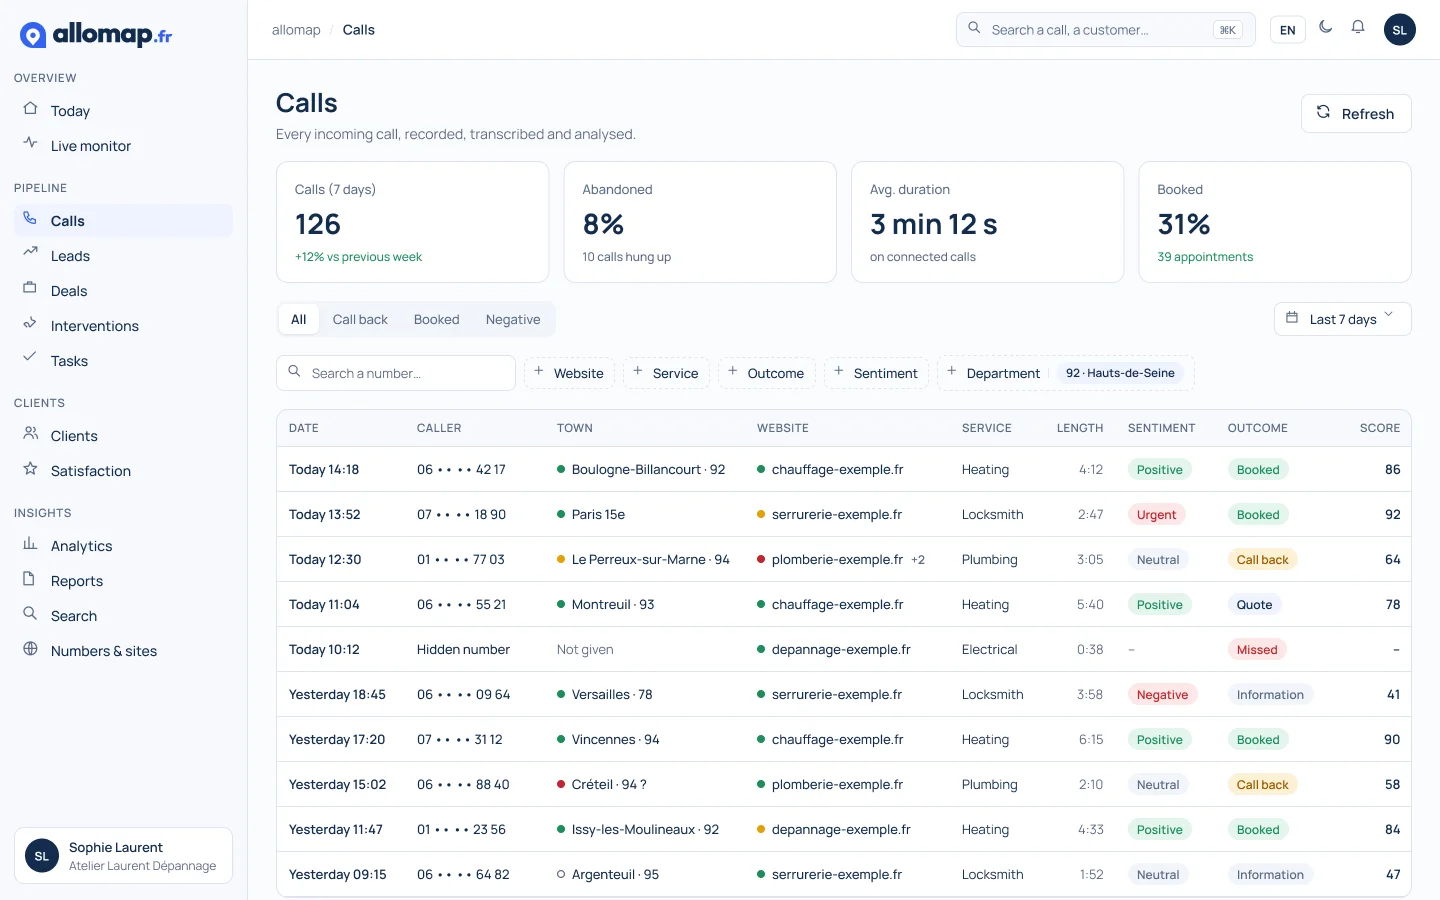Open Analytics insights
The width and height of the screenshot is (1440, 900).
click(x=123, y=546)
